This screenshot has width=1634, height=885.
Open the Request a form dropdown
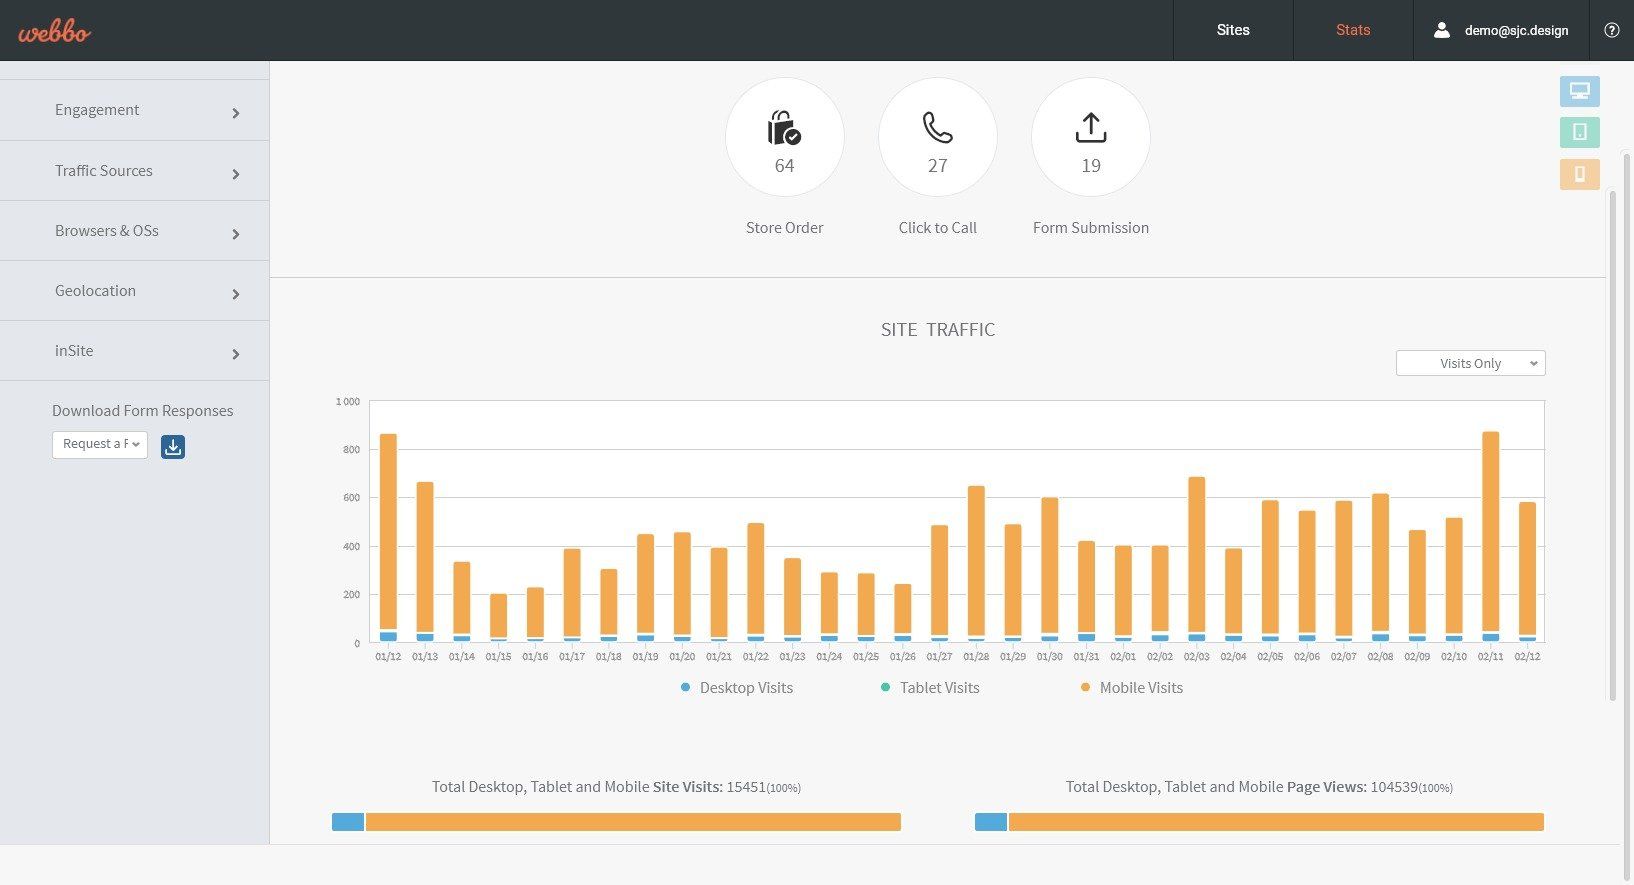[x=100, y=444]
